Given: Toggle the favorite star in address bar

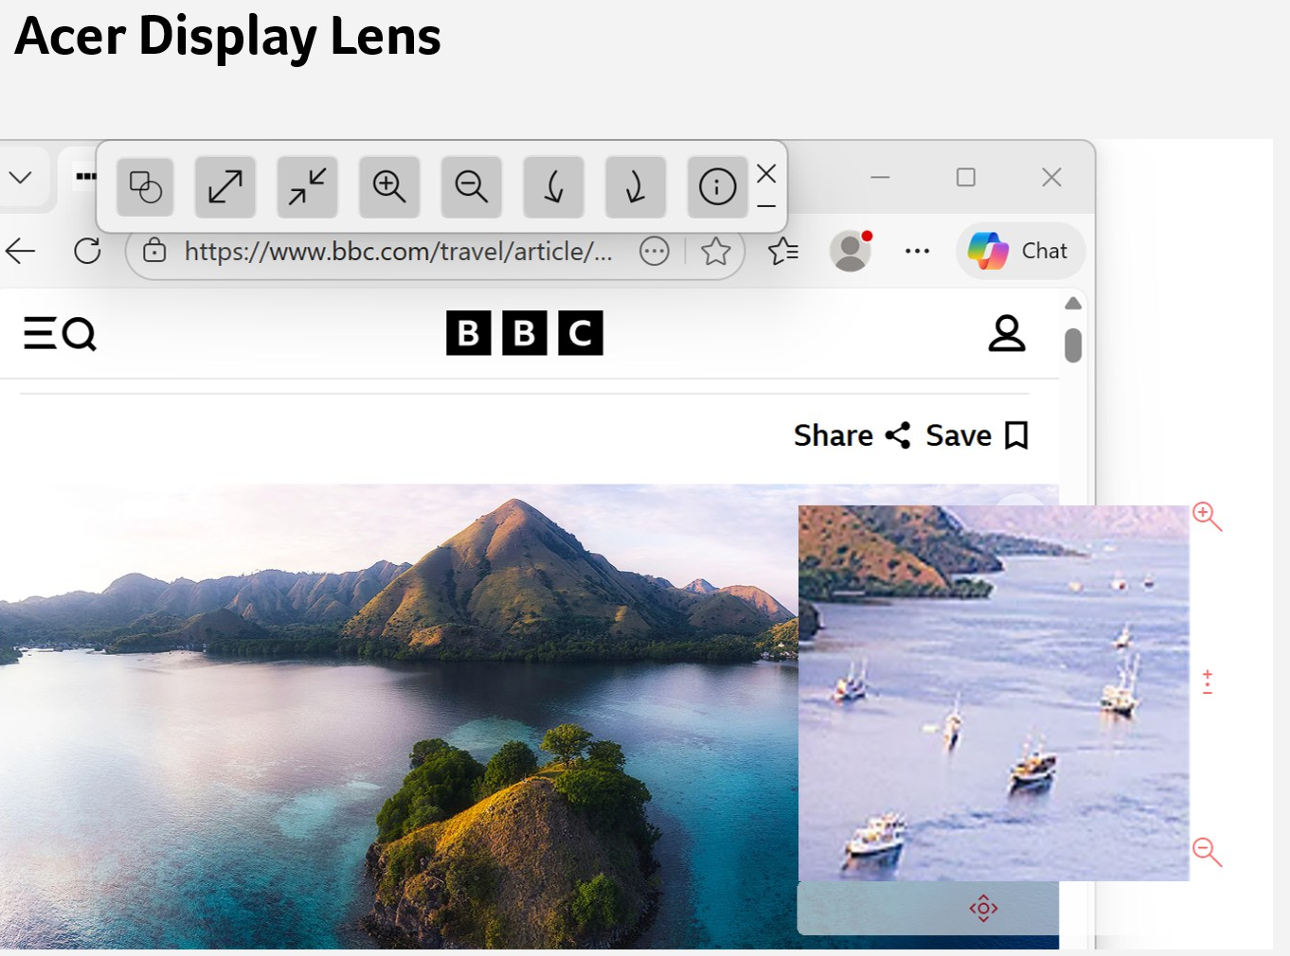Looking at the screenshot, I should coord(716,251).
